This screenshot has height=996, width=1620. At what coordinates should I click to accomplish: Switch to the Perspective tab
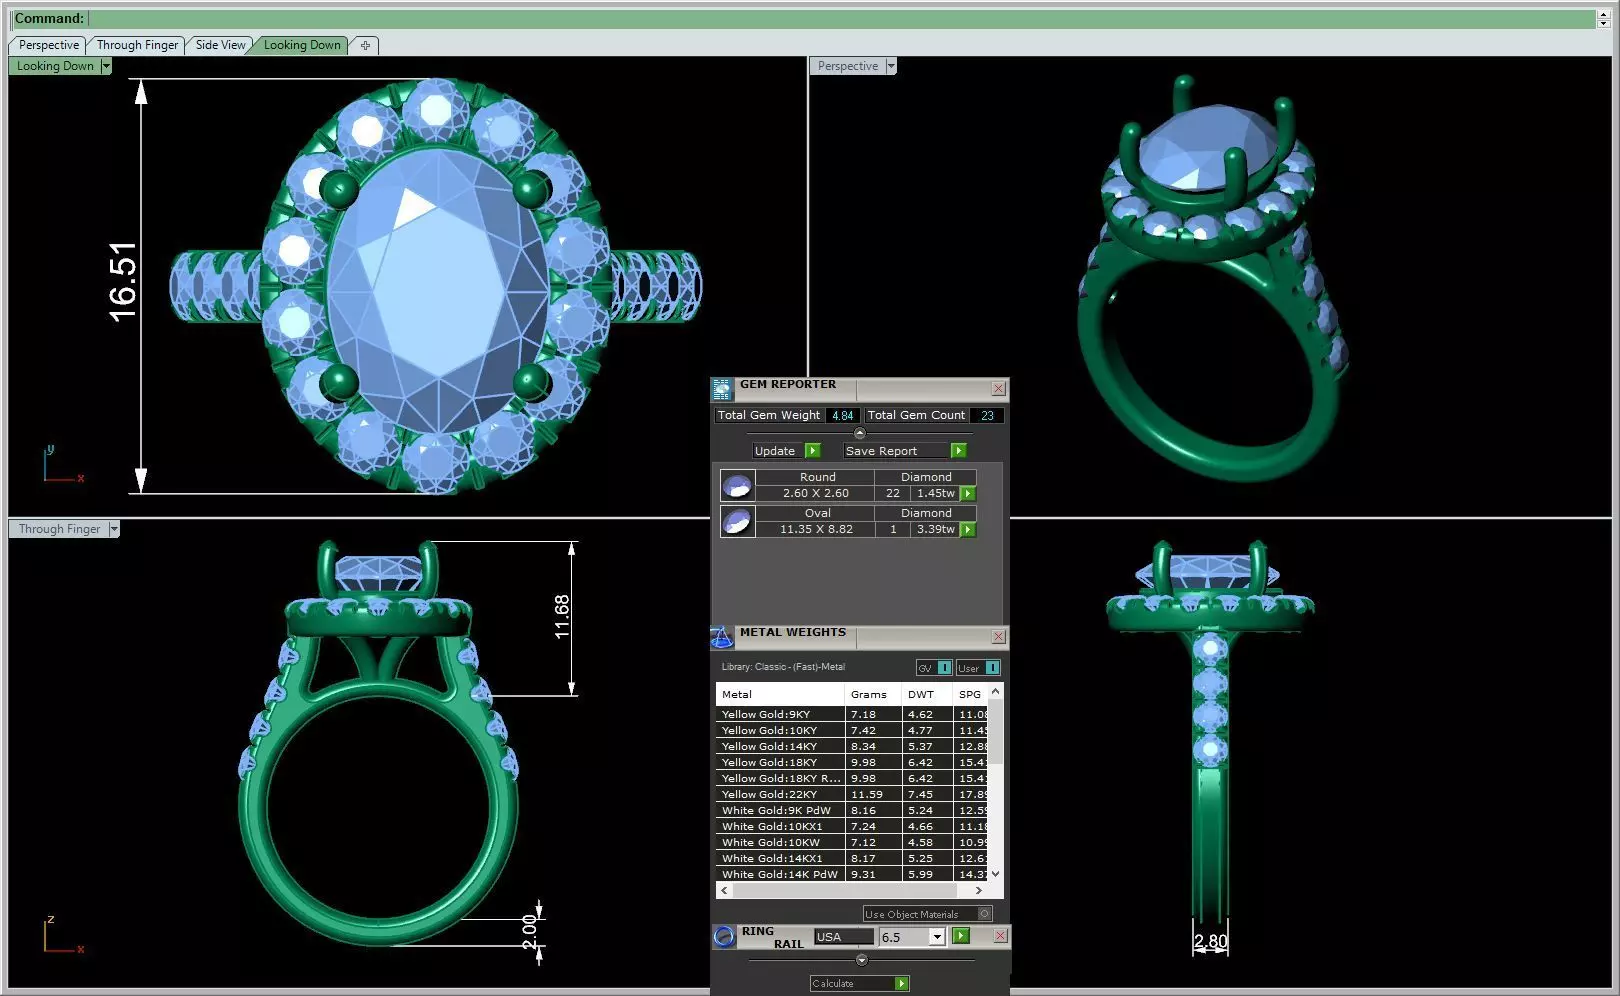[48, 45]
